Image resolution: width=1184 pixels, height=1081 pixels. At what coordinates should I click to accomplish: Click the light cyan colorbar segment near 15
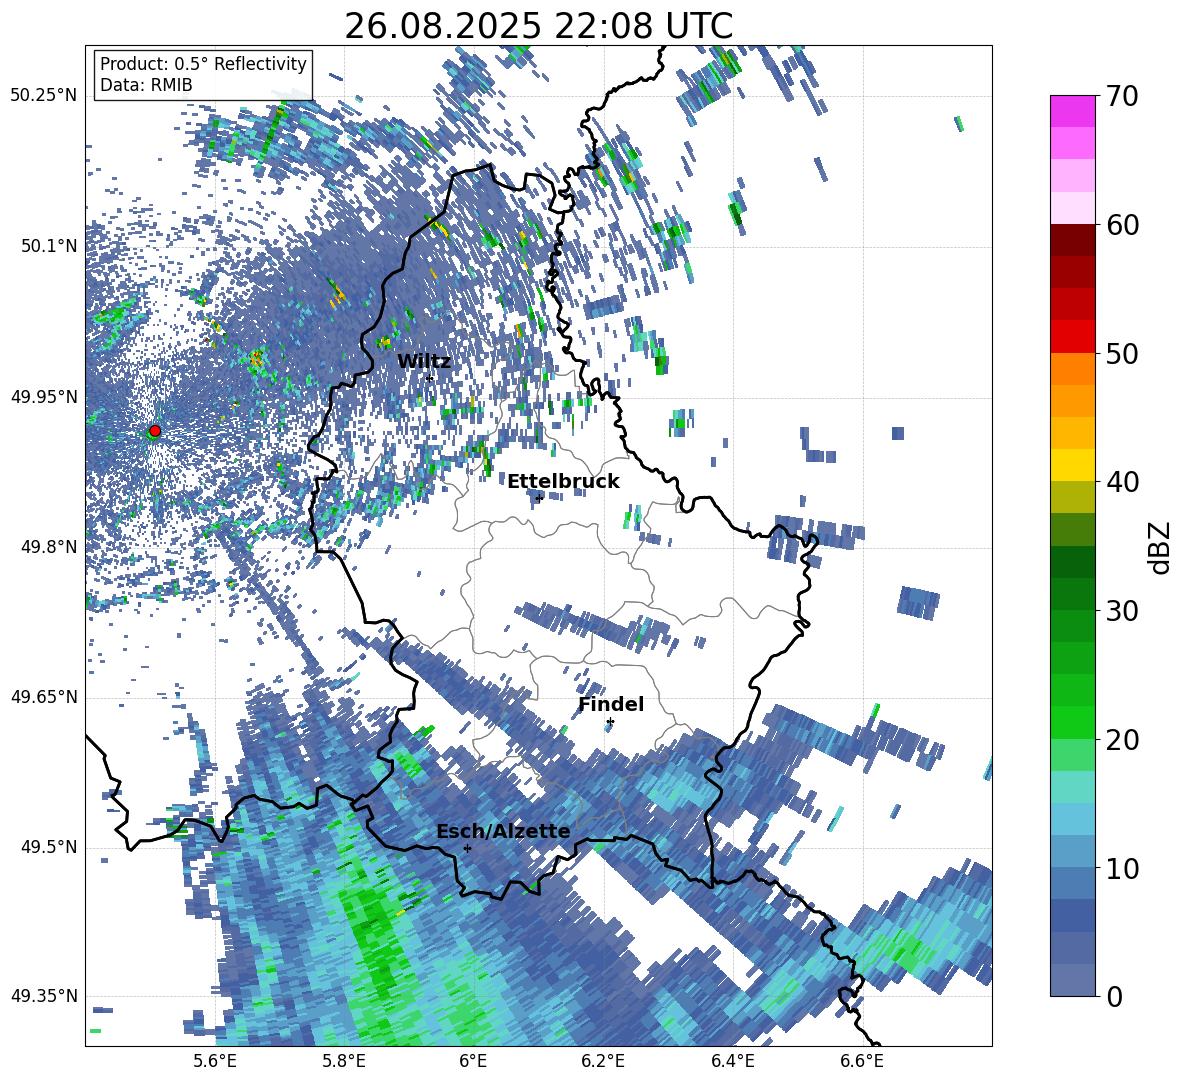pyautogui.click(x=1073, y=787)
